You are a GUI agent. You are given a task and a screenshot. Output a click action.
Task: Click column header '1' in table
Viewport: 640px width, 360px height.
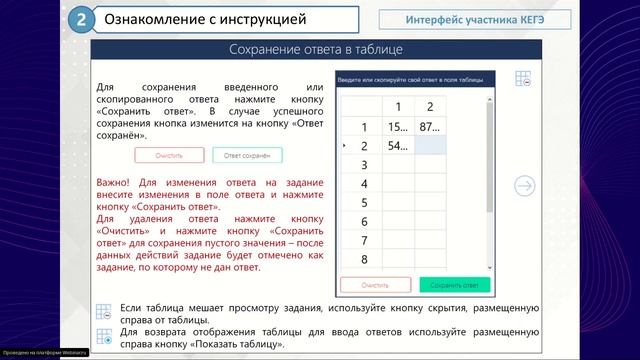398,107
